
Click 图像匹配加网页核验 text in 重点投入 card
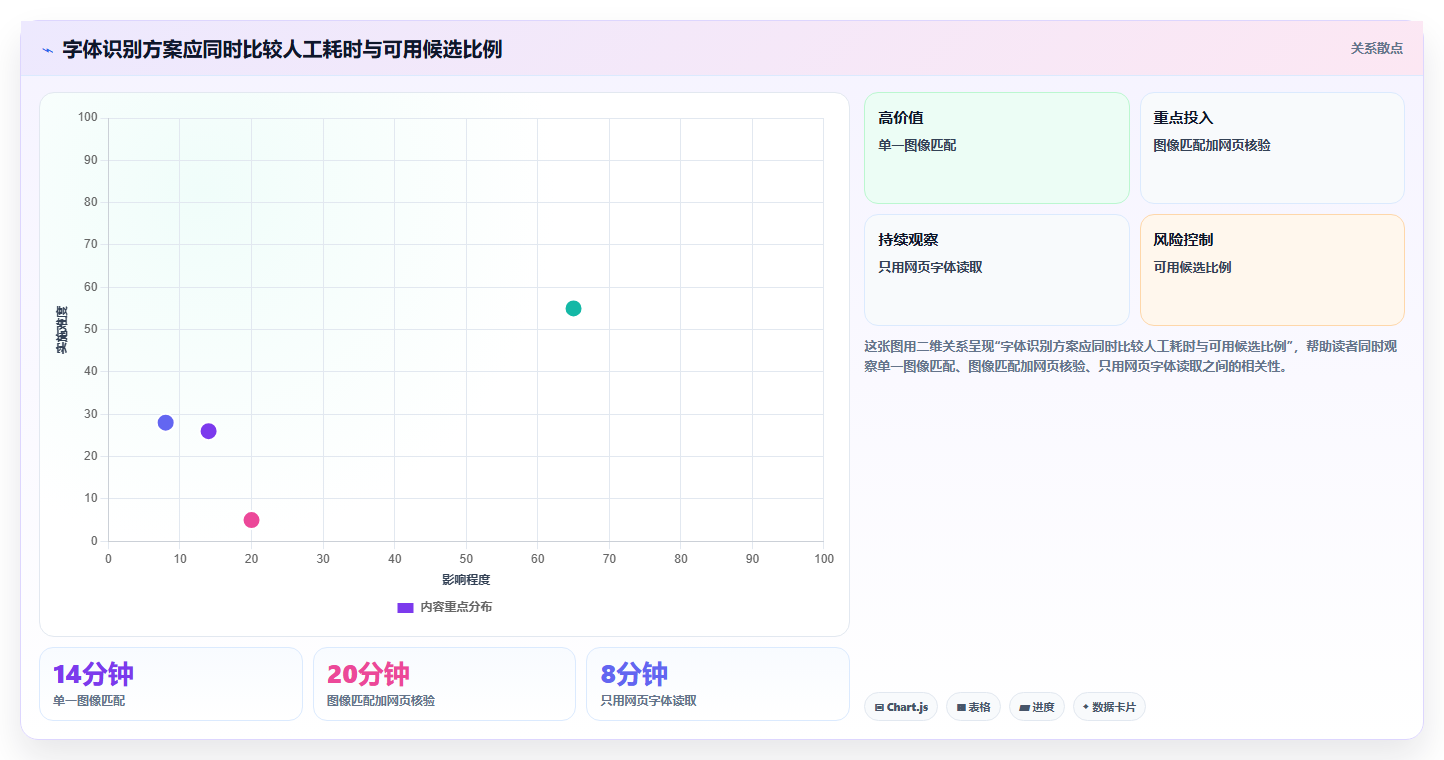pyautogui.click(x=1212, y=145)
